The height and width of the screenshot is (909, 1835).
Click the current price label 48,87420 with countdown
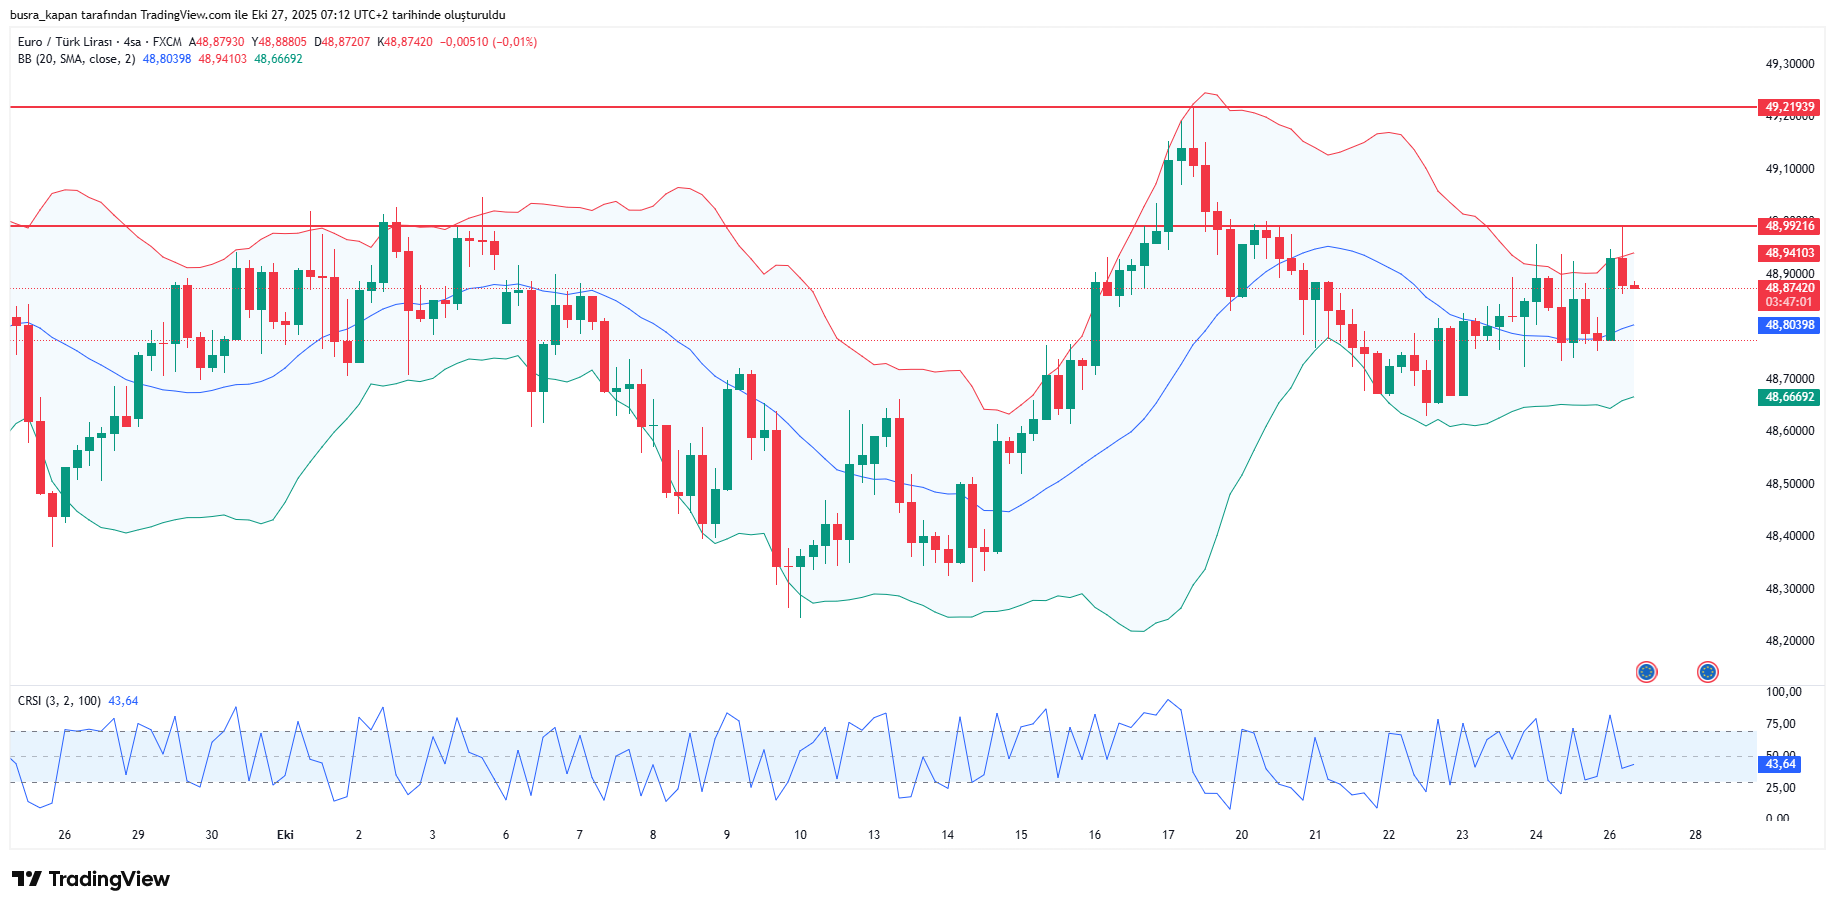[x=1788, y=294]
